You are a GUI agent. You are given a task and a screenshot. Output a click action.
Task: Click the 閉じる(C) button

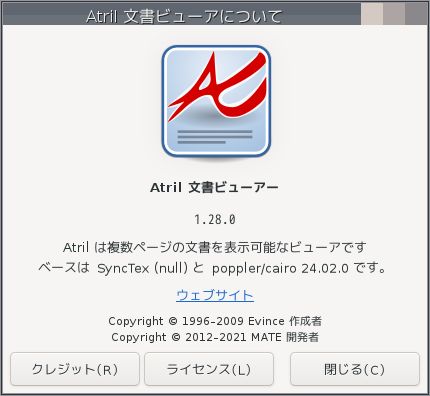point(355,369)
